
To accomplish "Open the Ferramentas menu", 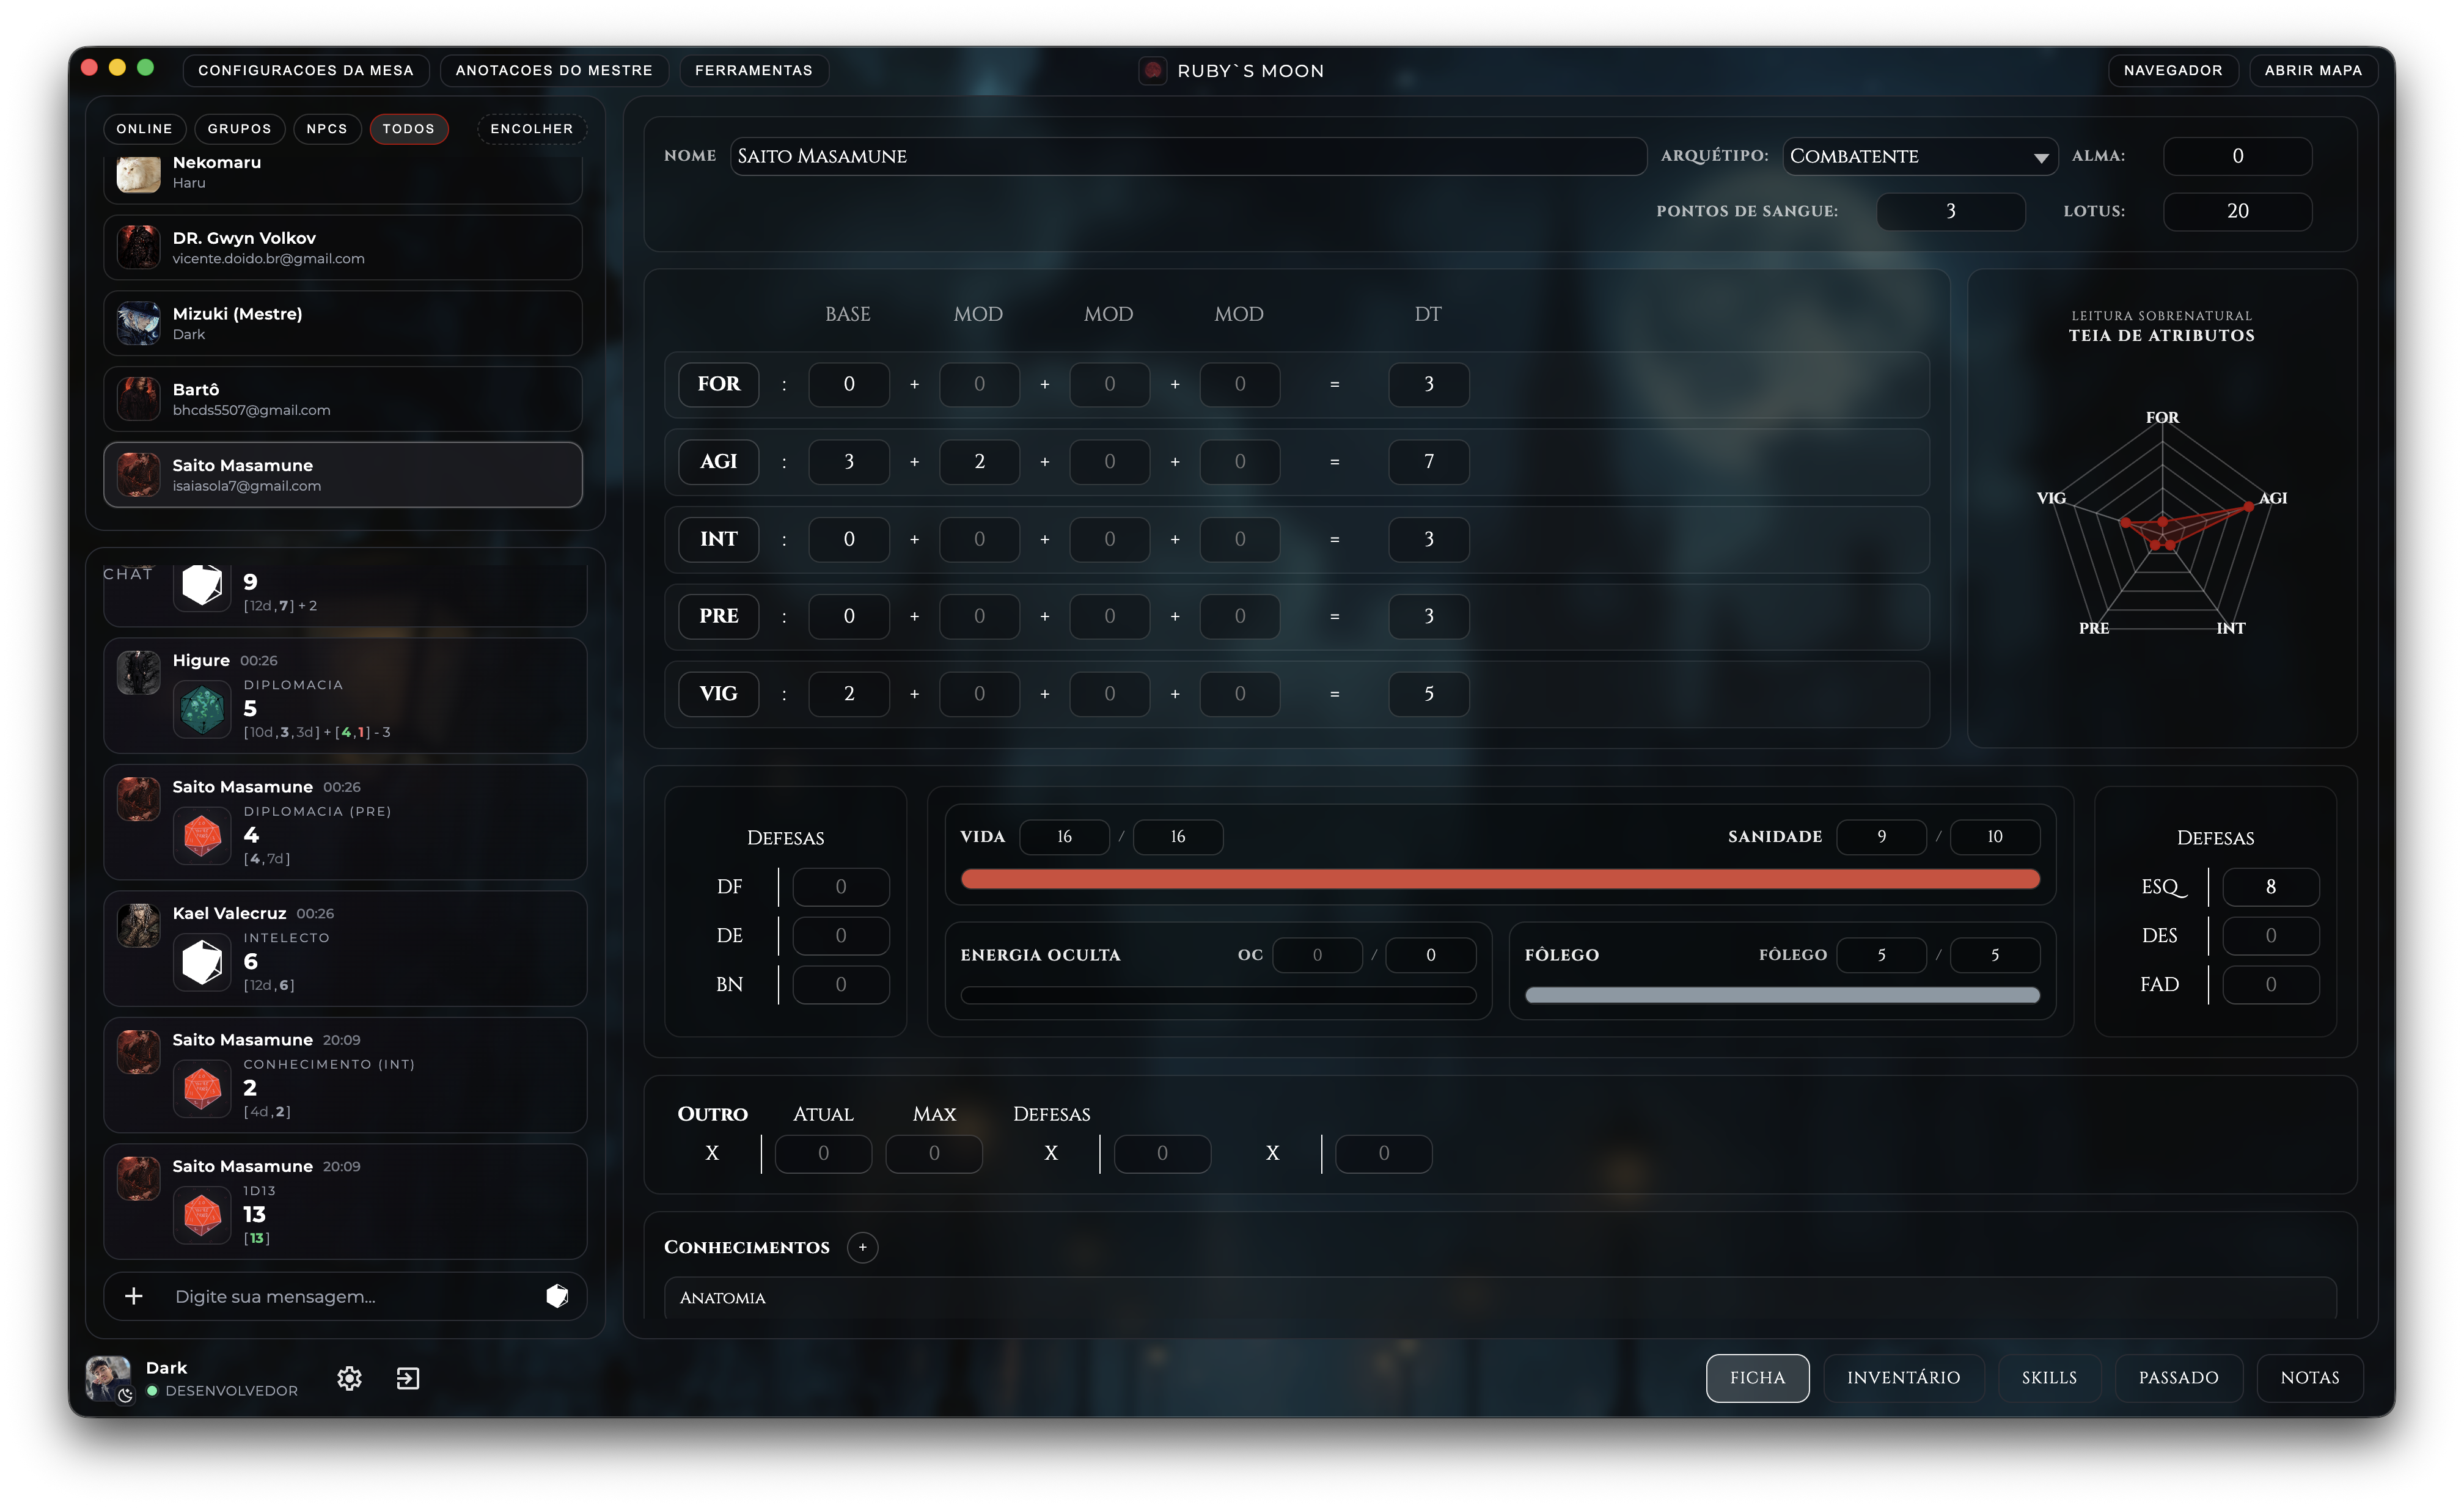I will tap(753, 70).
